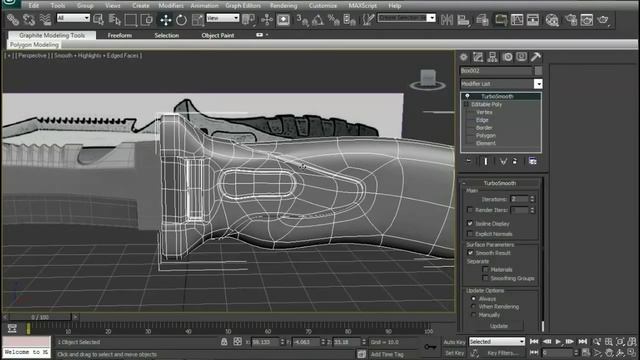Screen dimensions: 640x360
Task: Open Rendered Frame Window
Action: tap(587, 19)
